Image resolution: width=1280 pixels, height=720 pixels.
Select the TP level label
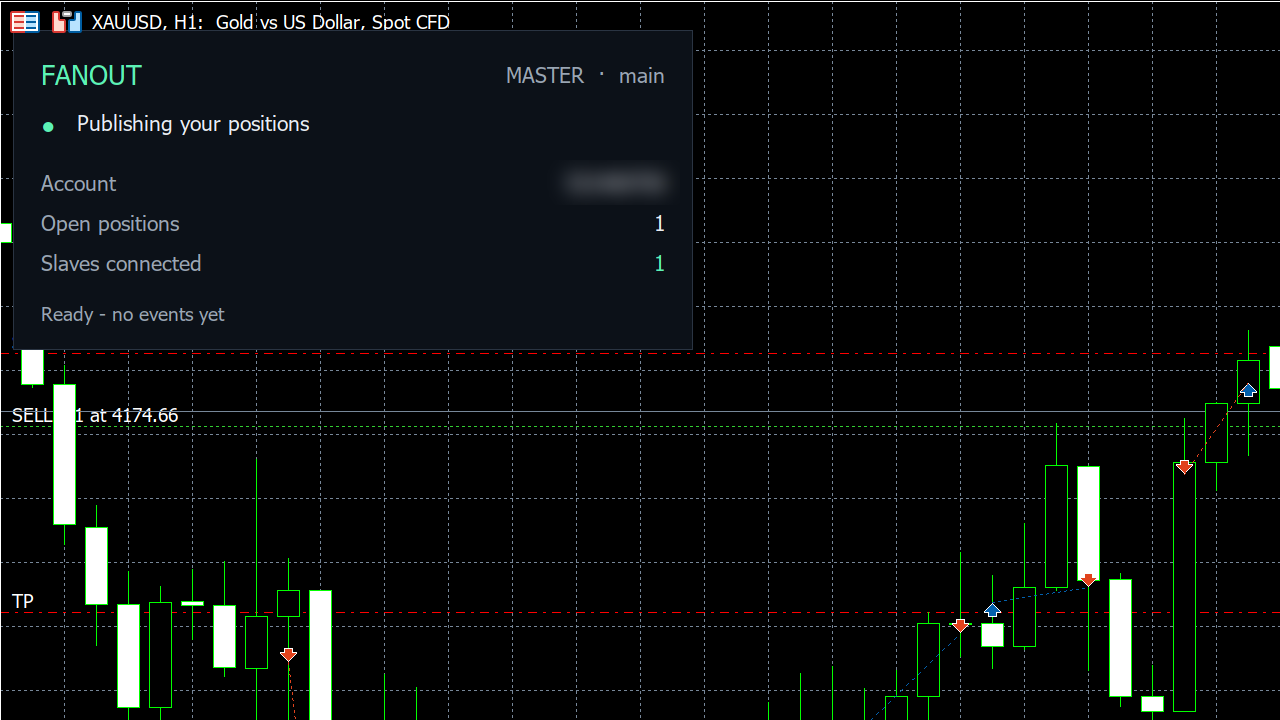(22, 601)
